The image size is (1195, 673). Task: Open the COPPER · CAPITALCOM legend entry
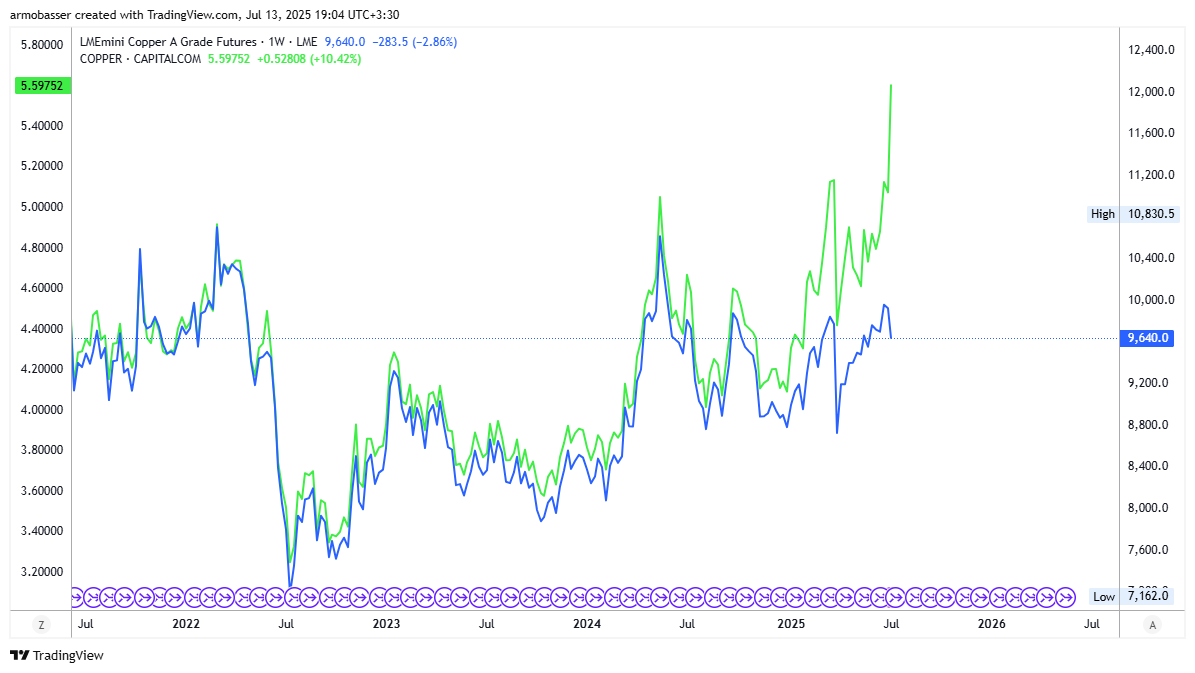tap(140, 59)
